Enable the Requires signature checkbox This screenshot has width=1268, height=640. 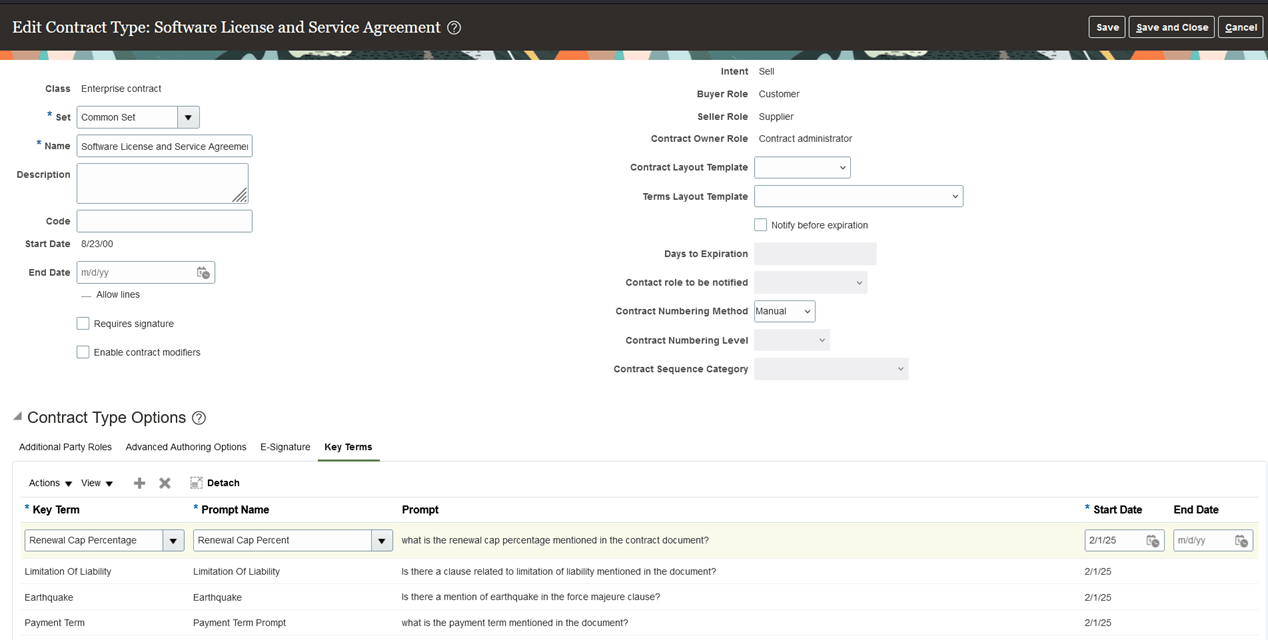click(x=83, y=324)
